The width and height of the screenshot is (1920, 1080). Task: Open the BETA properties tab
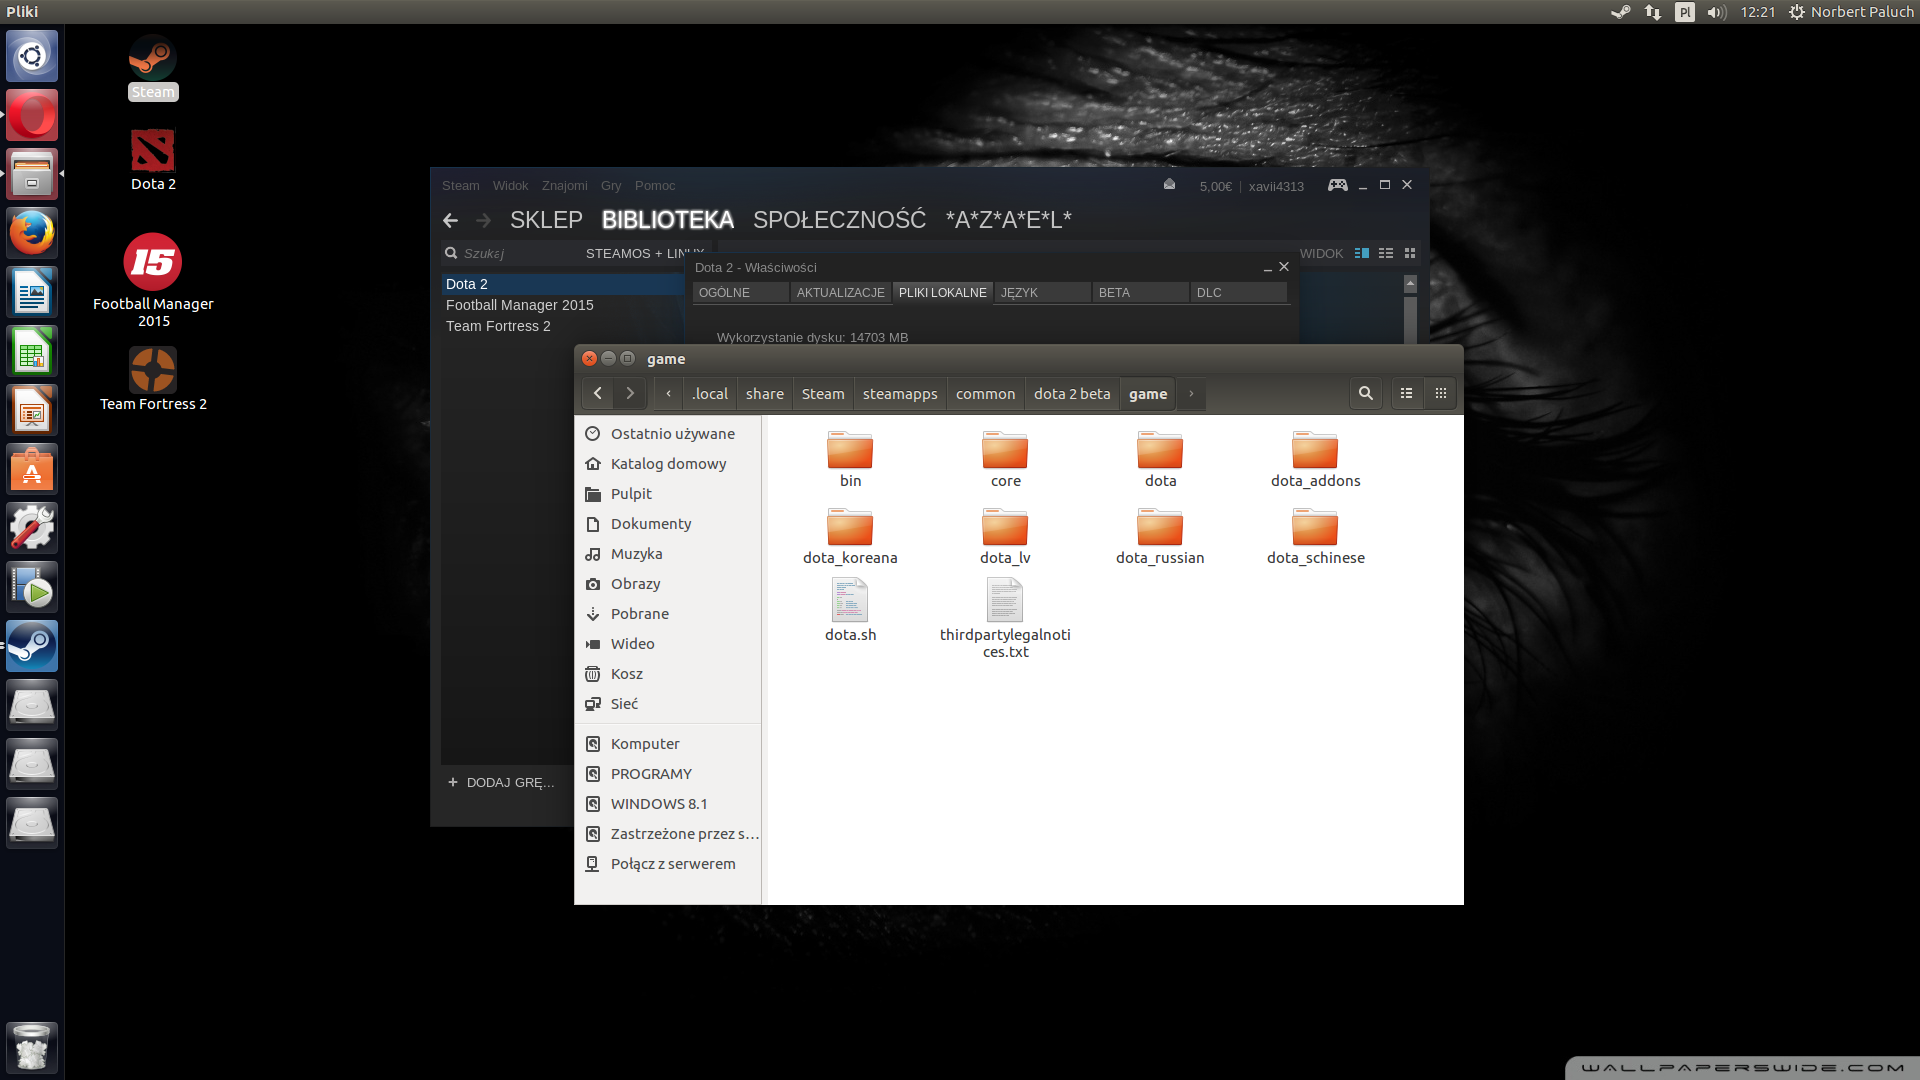1140,292
